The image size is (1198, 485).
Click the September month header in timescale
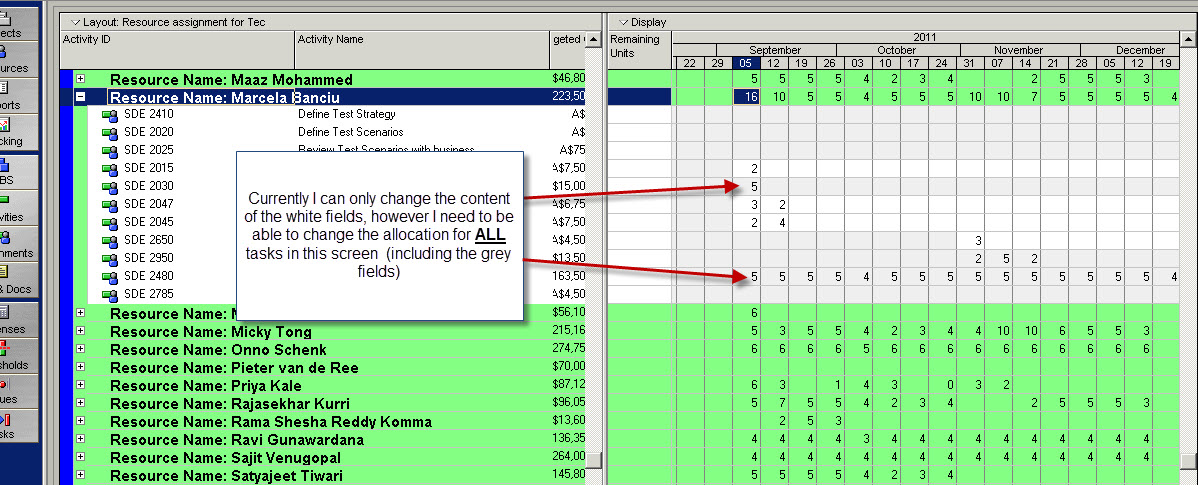pos(775,50)
